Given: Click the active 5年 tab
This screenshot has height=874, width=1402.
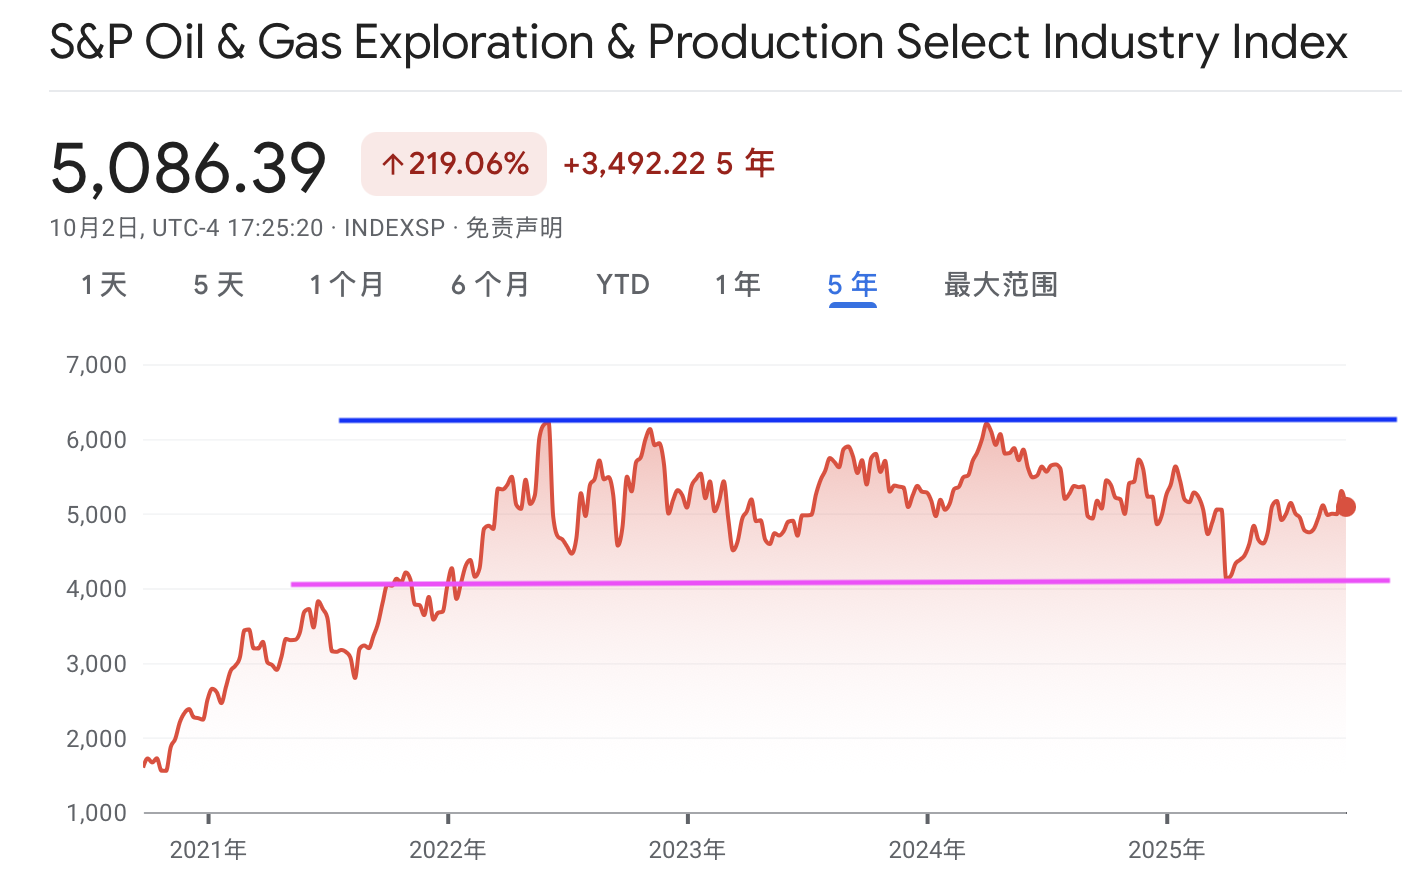Looking at the screenshot, I should coord(852,285).
